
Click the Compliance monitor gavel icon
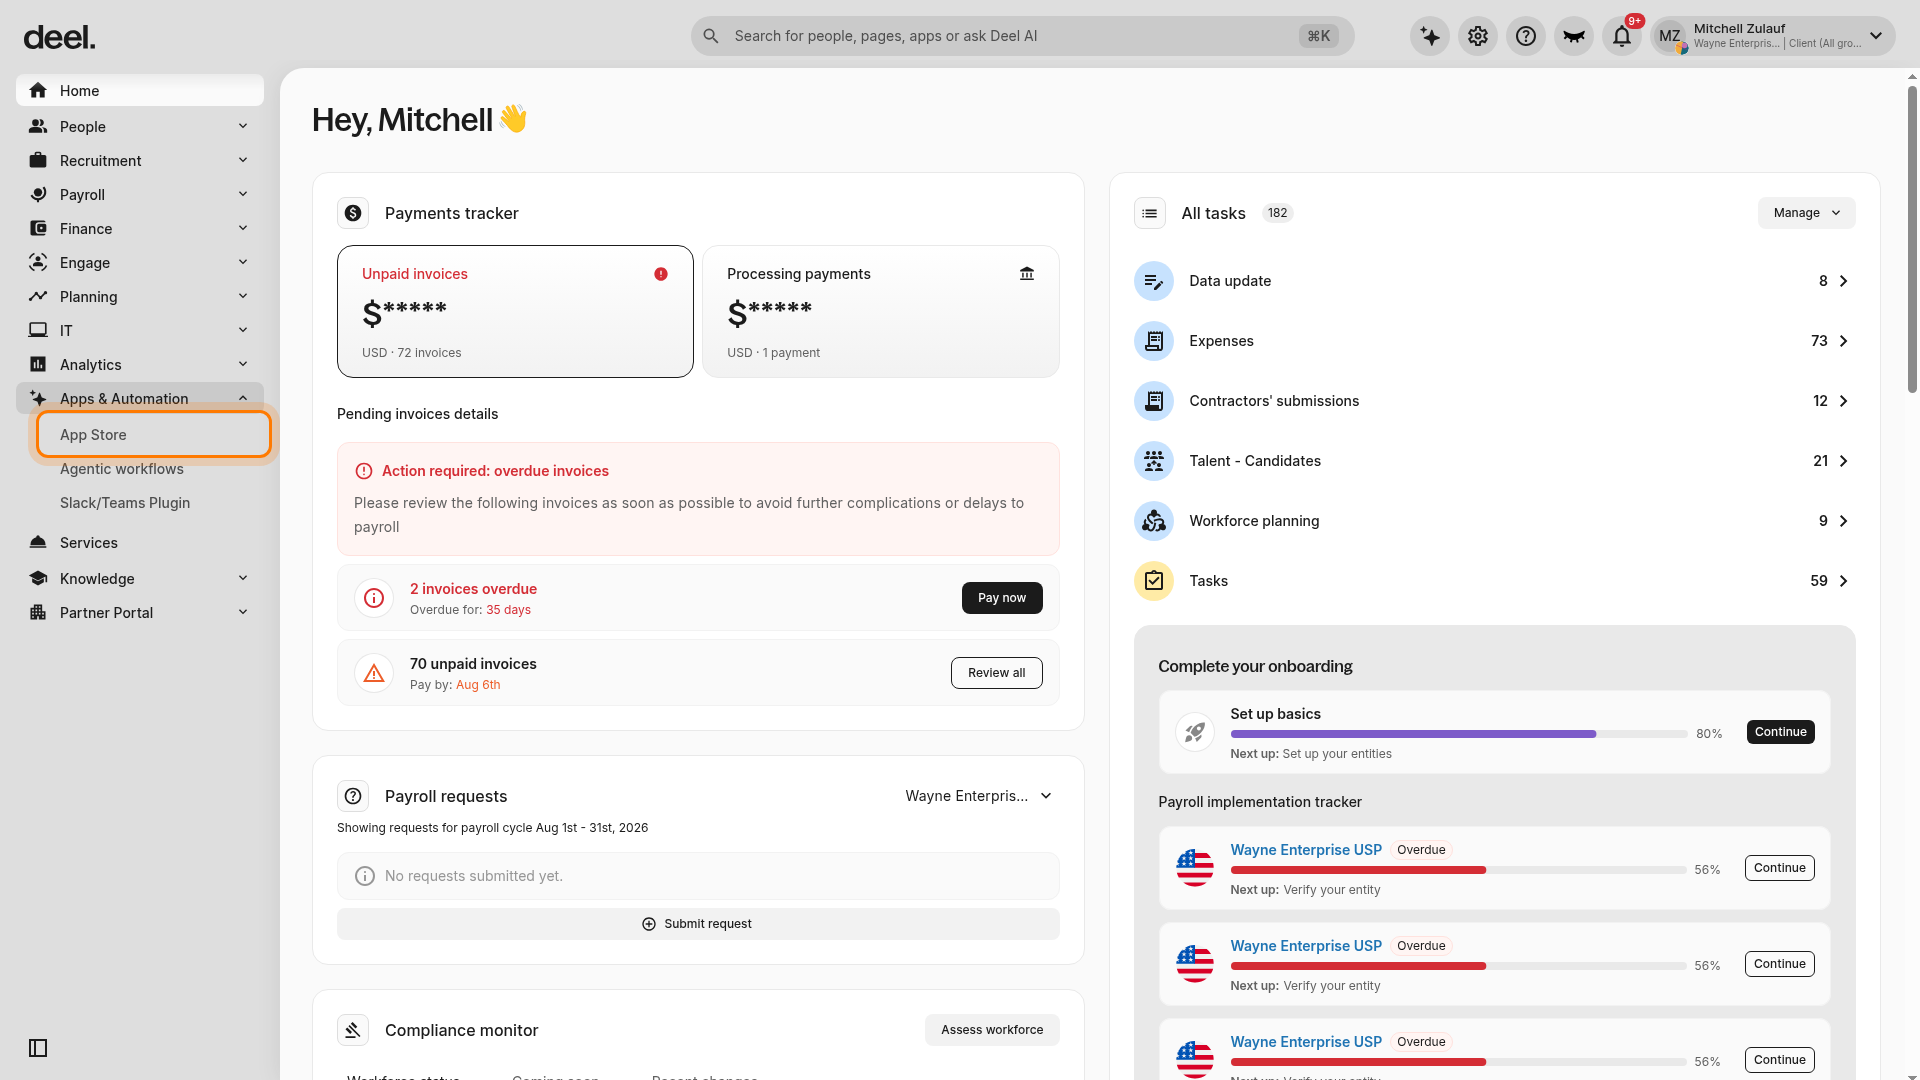[353, 1030]
